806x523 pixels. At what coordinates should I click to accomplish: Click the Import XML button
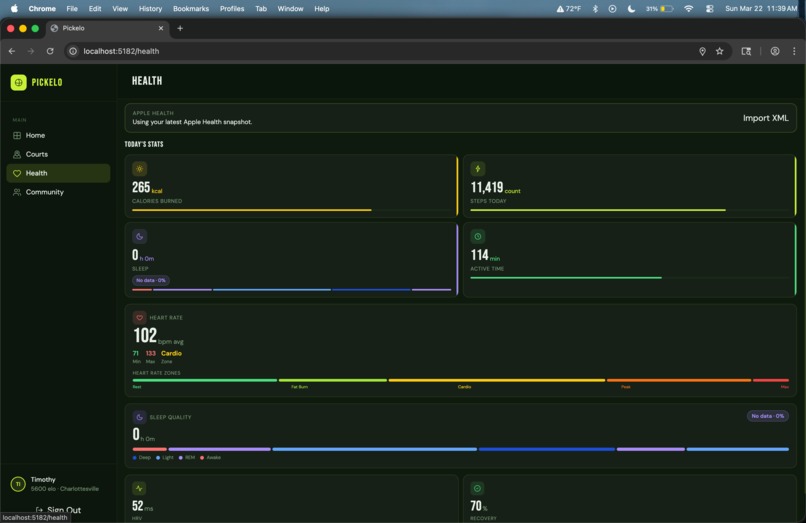[765, 118]
